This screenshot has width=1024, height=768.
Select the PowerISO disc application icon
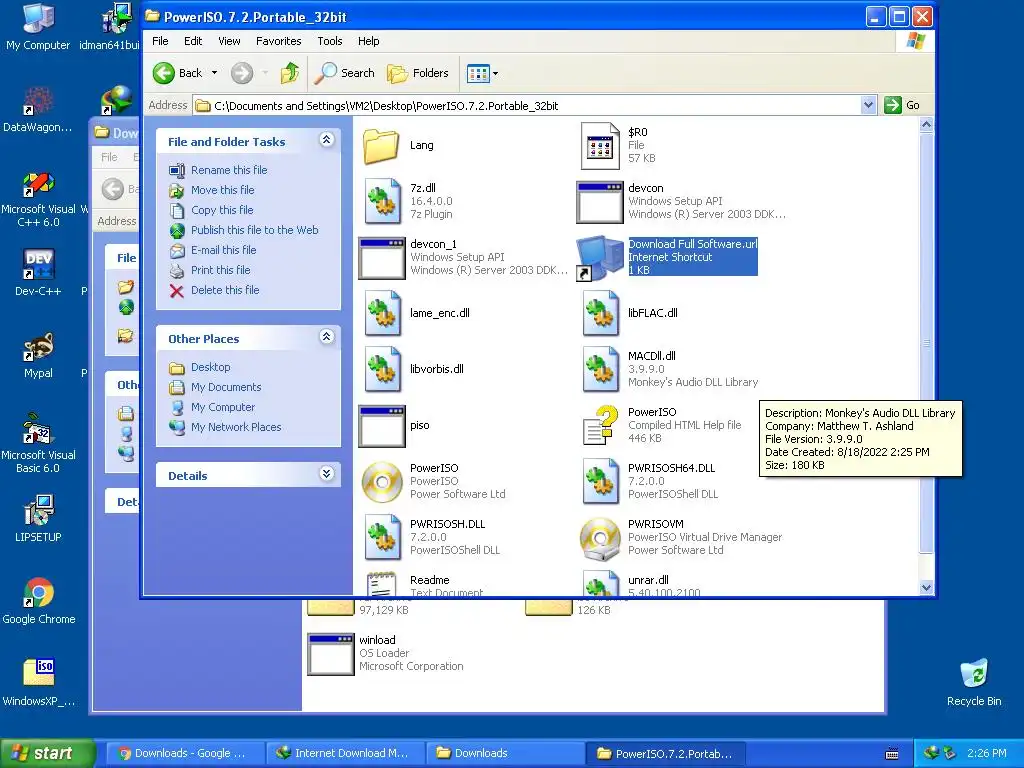point(382,482)
